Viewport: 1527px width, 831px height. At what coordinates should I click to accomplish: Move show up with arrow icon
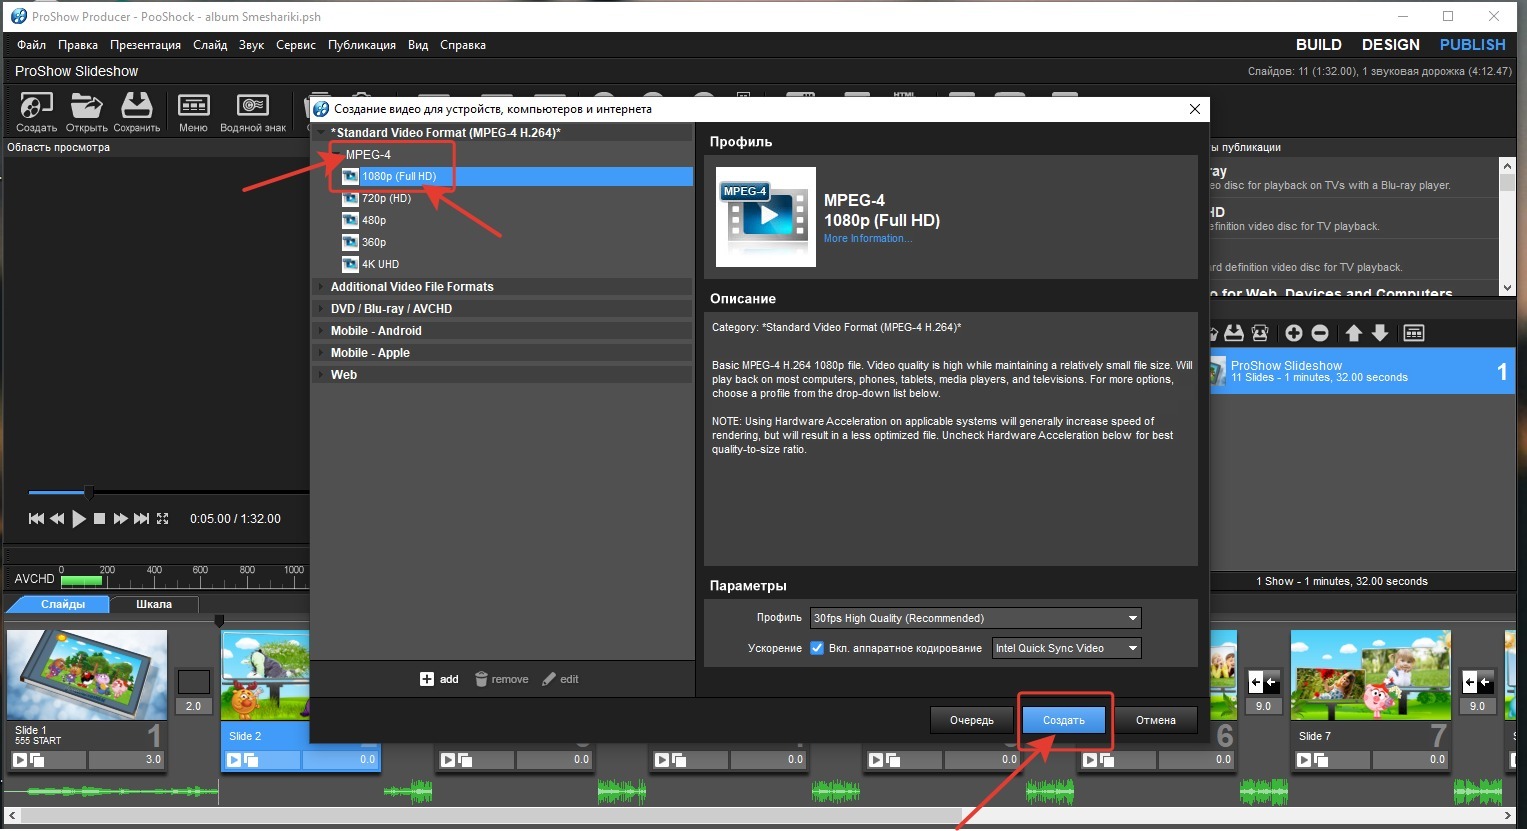(1354, 333)
